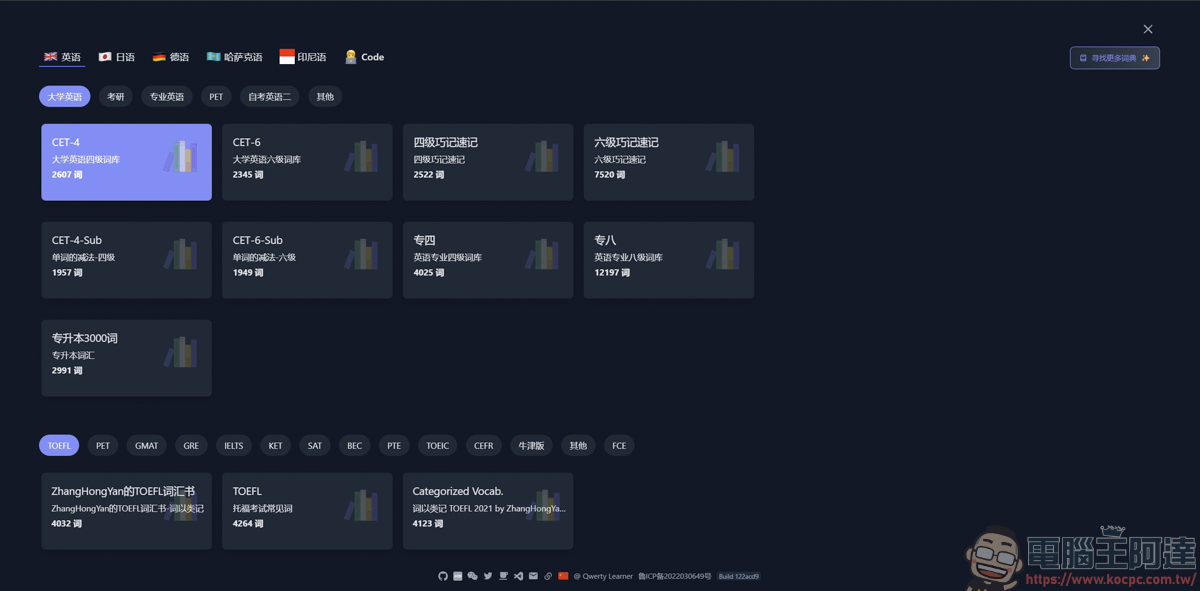Switch to 哈萨克语 language tab
This screenshot has width=1200, height=591.
pos(234,57)
